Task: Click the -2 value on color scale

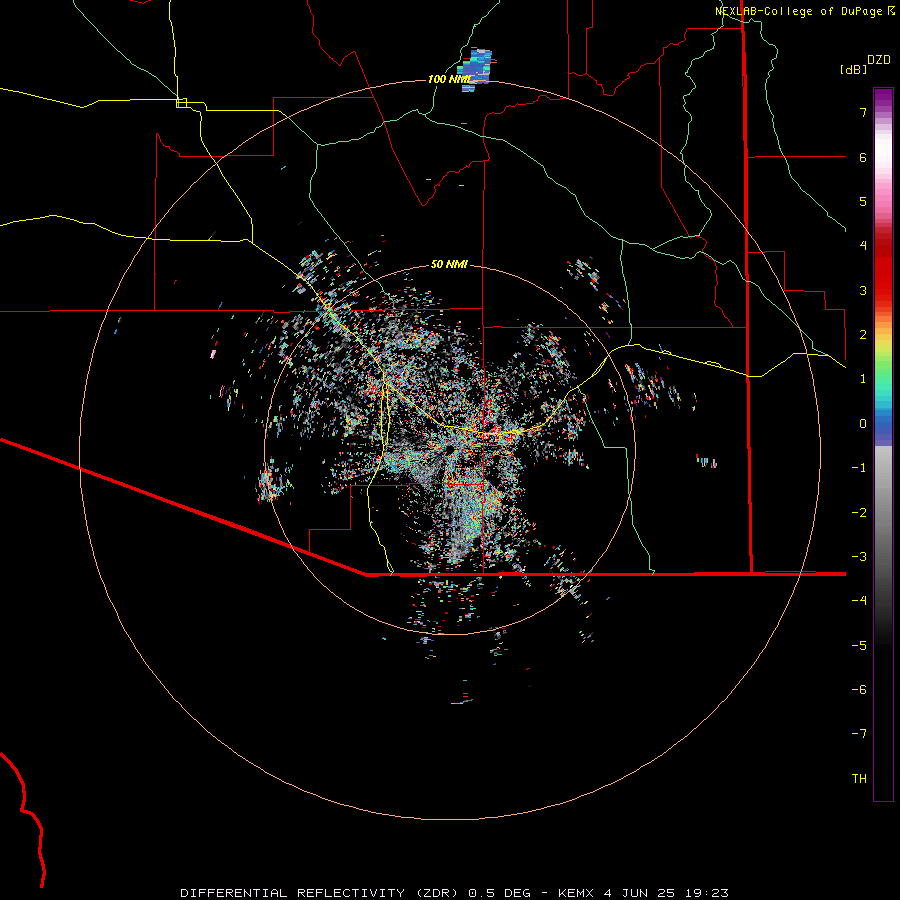Action: [859, 512]
